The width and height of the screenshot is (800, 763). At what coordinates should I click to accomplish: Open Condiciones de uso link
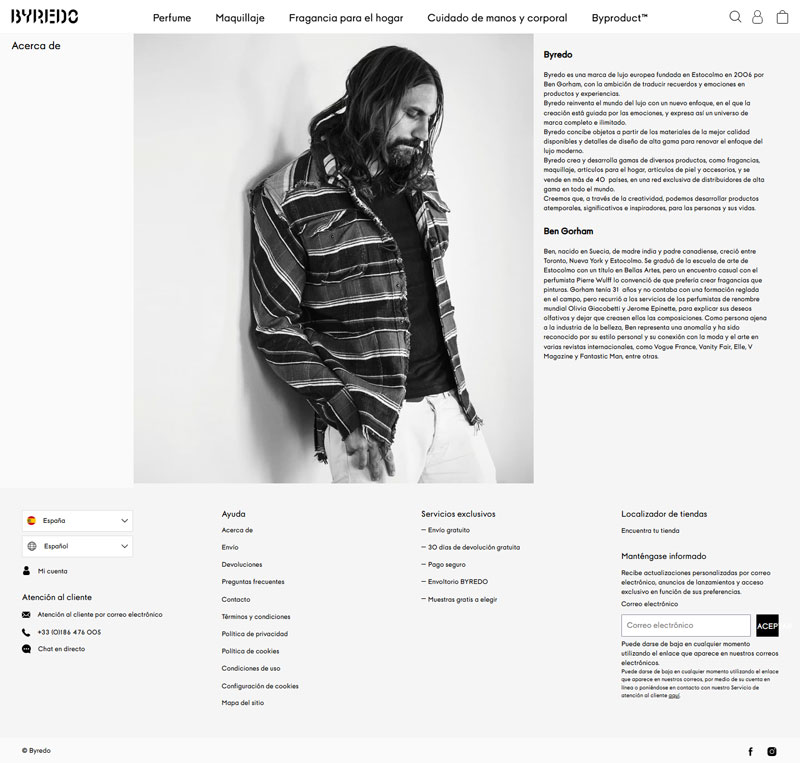pos(251,668)
